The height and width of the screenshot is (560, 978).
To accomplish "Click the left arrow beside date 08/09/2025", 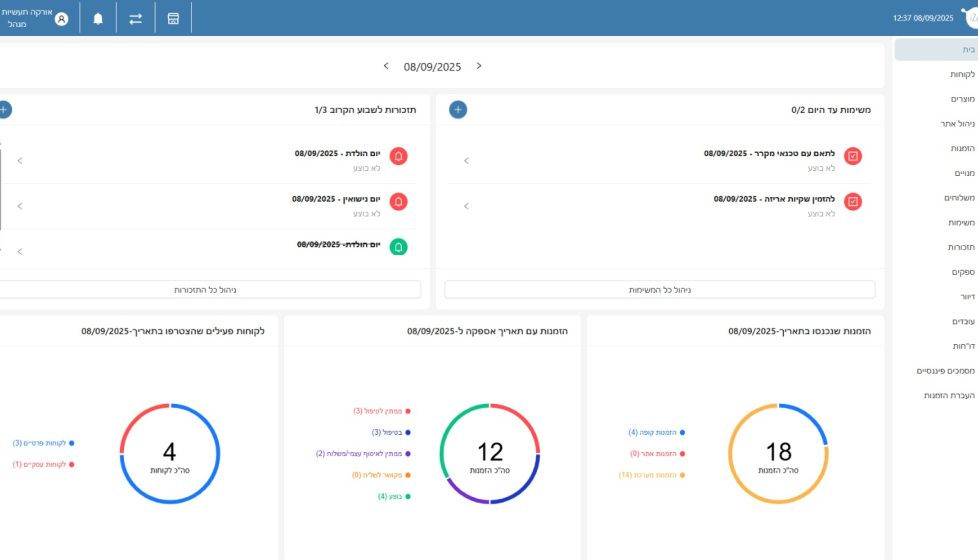I will (x=386, y=66).
